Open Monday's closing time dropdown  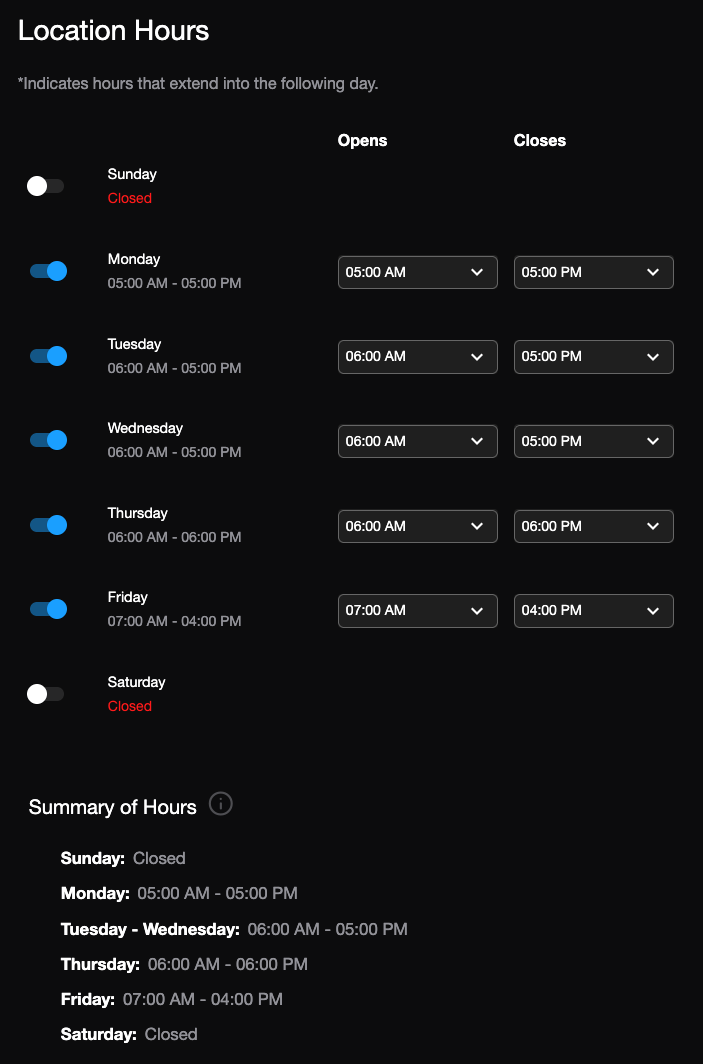click(593, 272)
